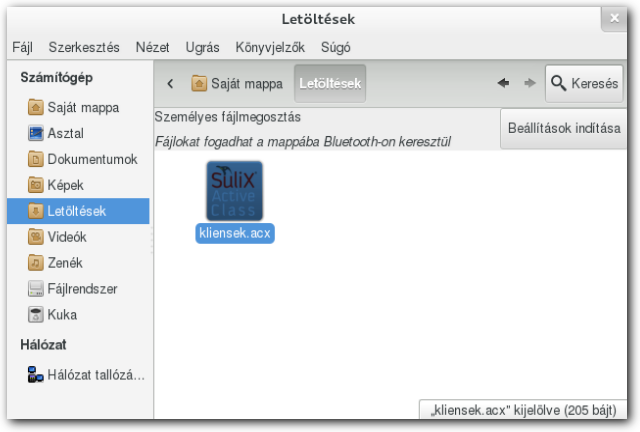Click the Képek folder icon

pos(36,185)
